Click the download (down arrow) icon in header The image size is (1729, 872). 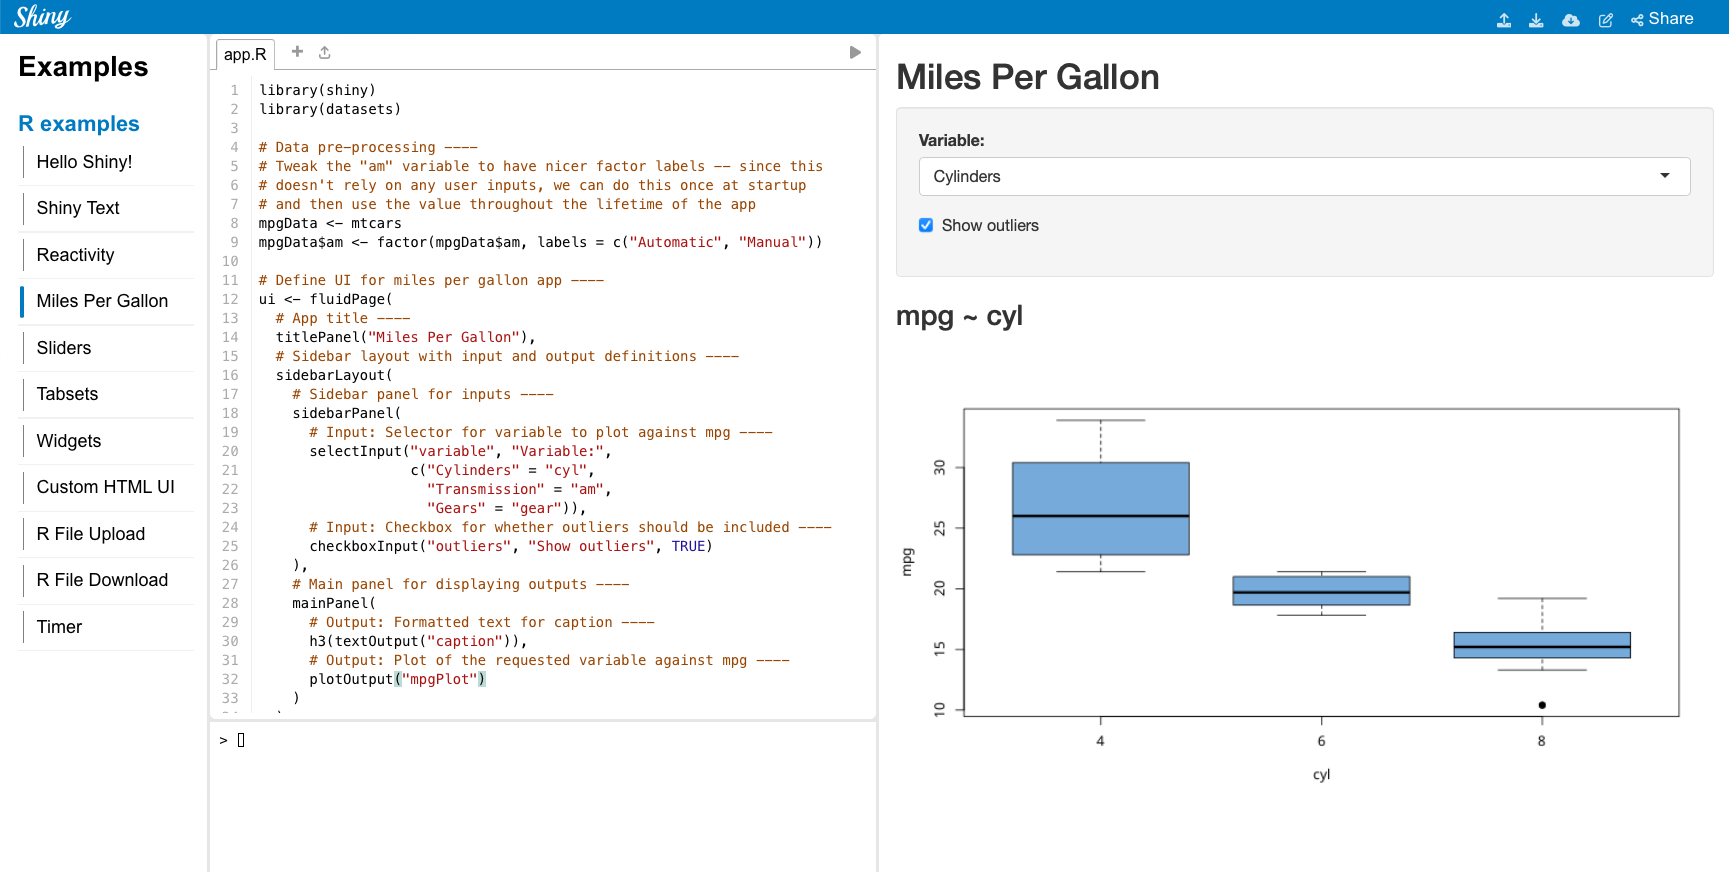(1536, 20)
